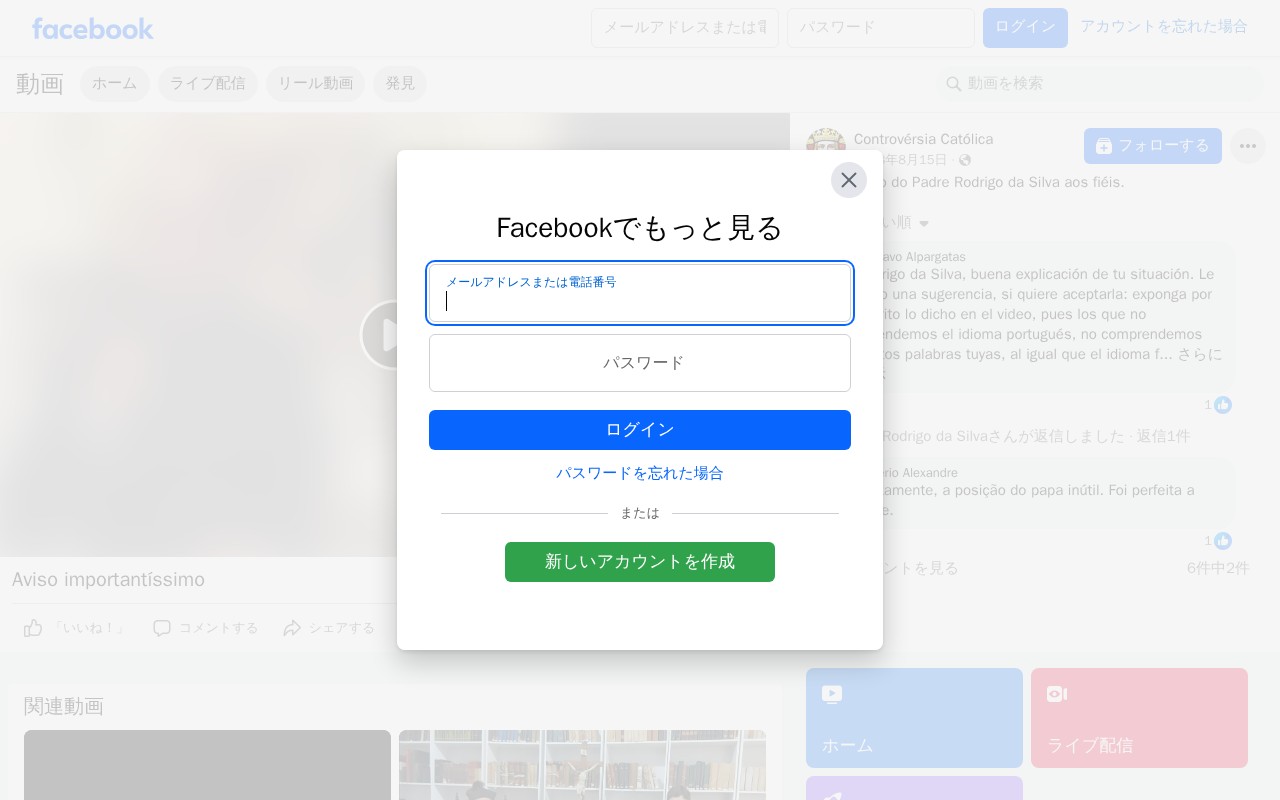Click the Aviso importantíssimo video title
This screenshot has width=1280, height=800.
pos(108,580)
